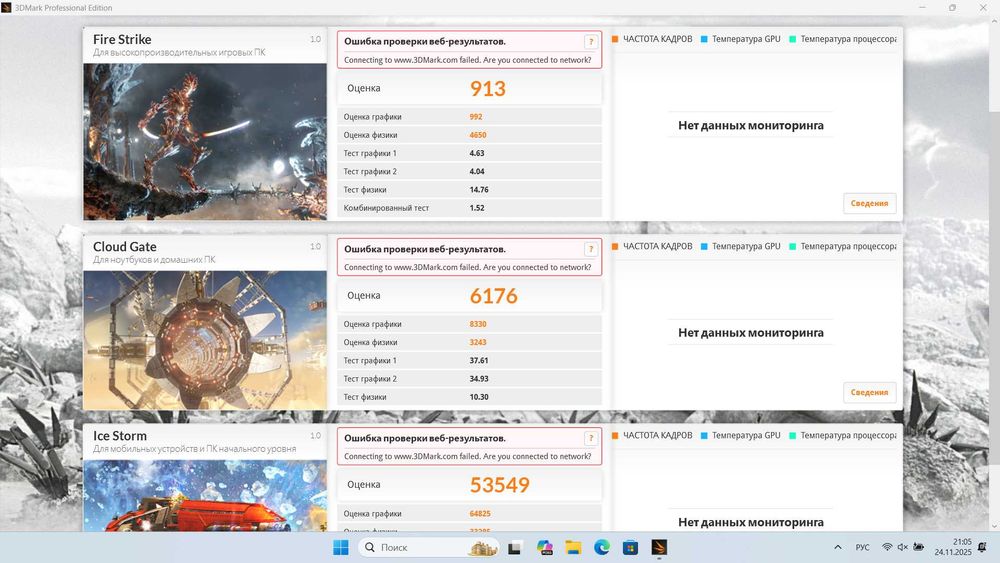Toggle orange ЧАСТОТА КАДРОВ legend in Ice Storm
This screenshot has height=563, width=1000.
click(652, 435)
